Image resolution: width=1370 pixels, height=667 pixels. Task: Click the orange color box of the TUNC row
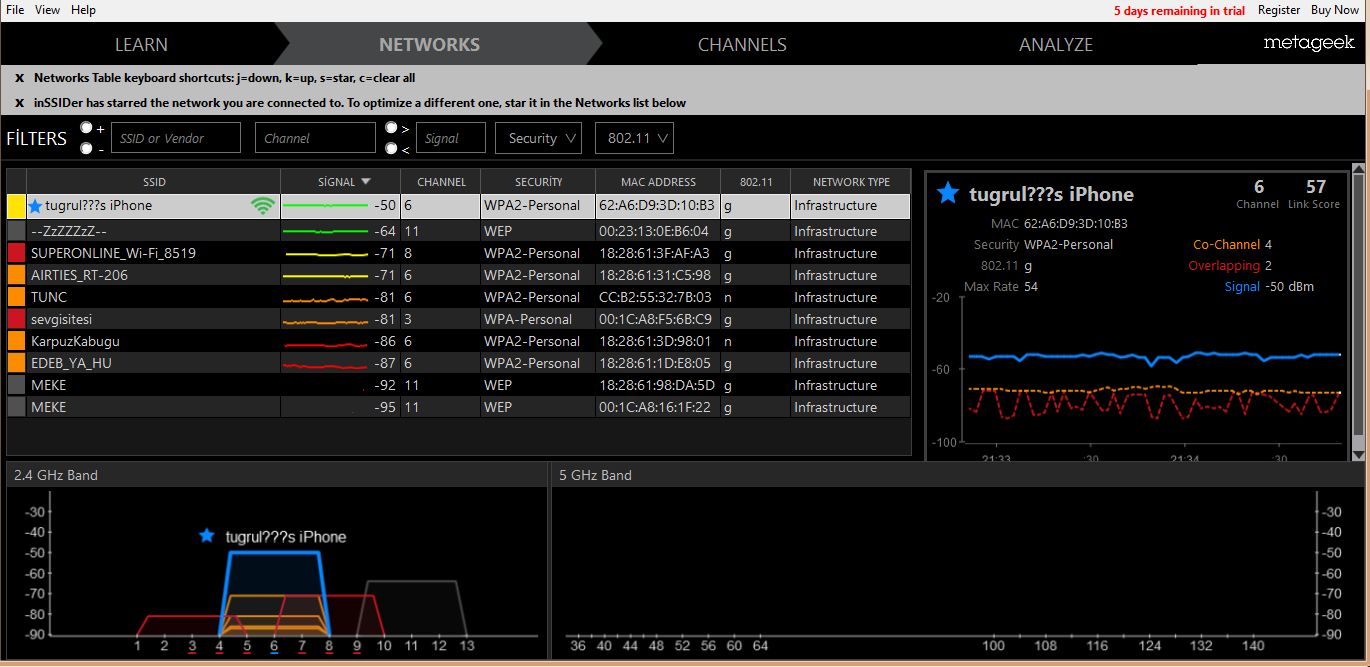click(16, 297)
